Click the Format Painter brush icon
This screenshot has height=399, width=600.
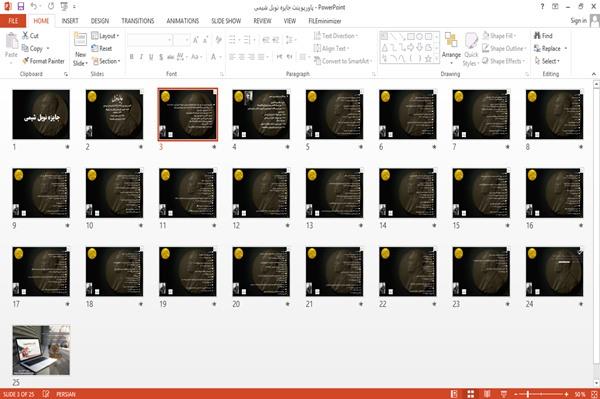[25, 61]
